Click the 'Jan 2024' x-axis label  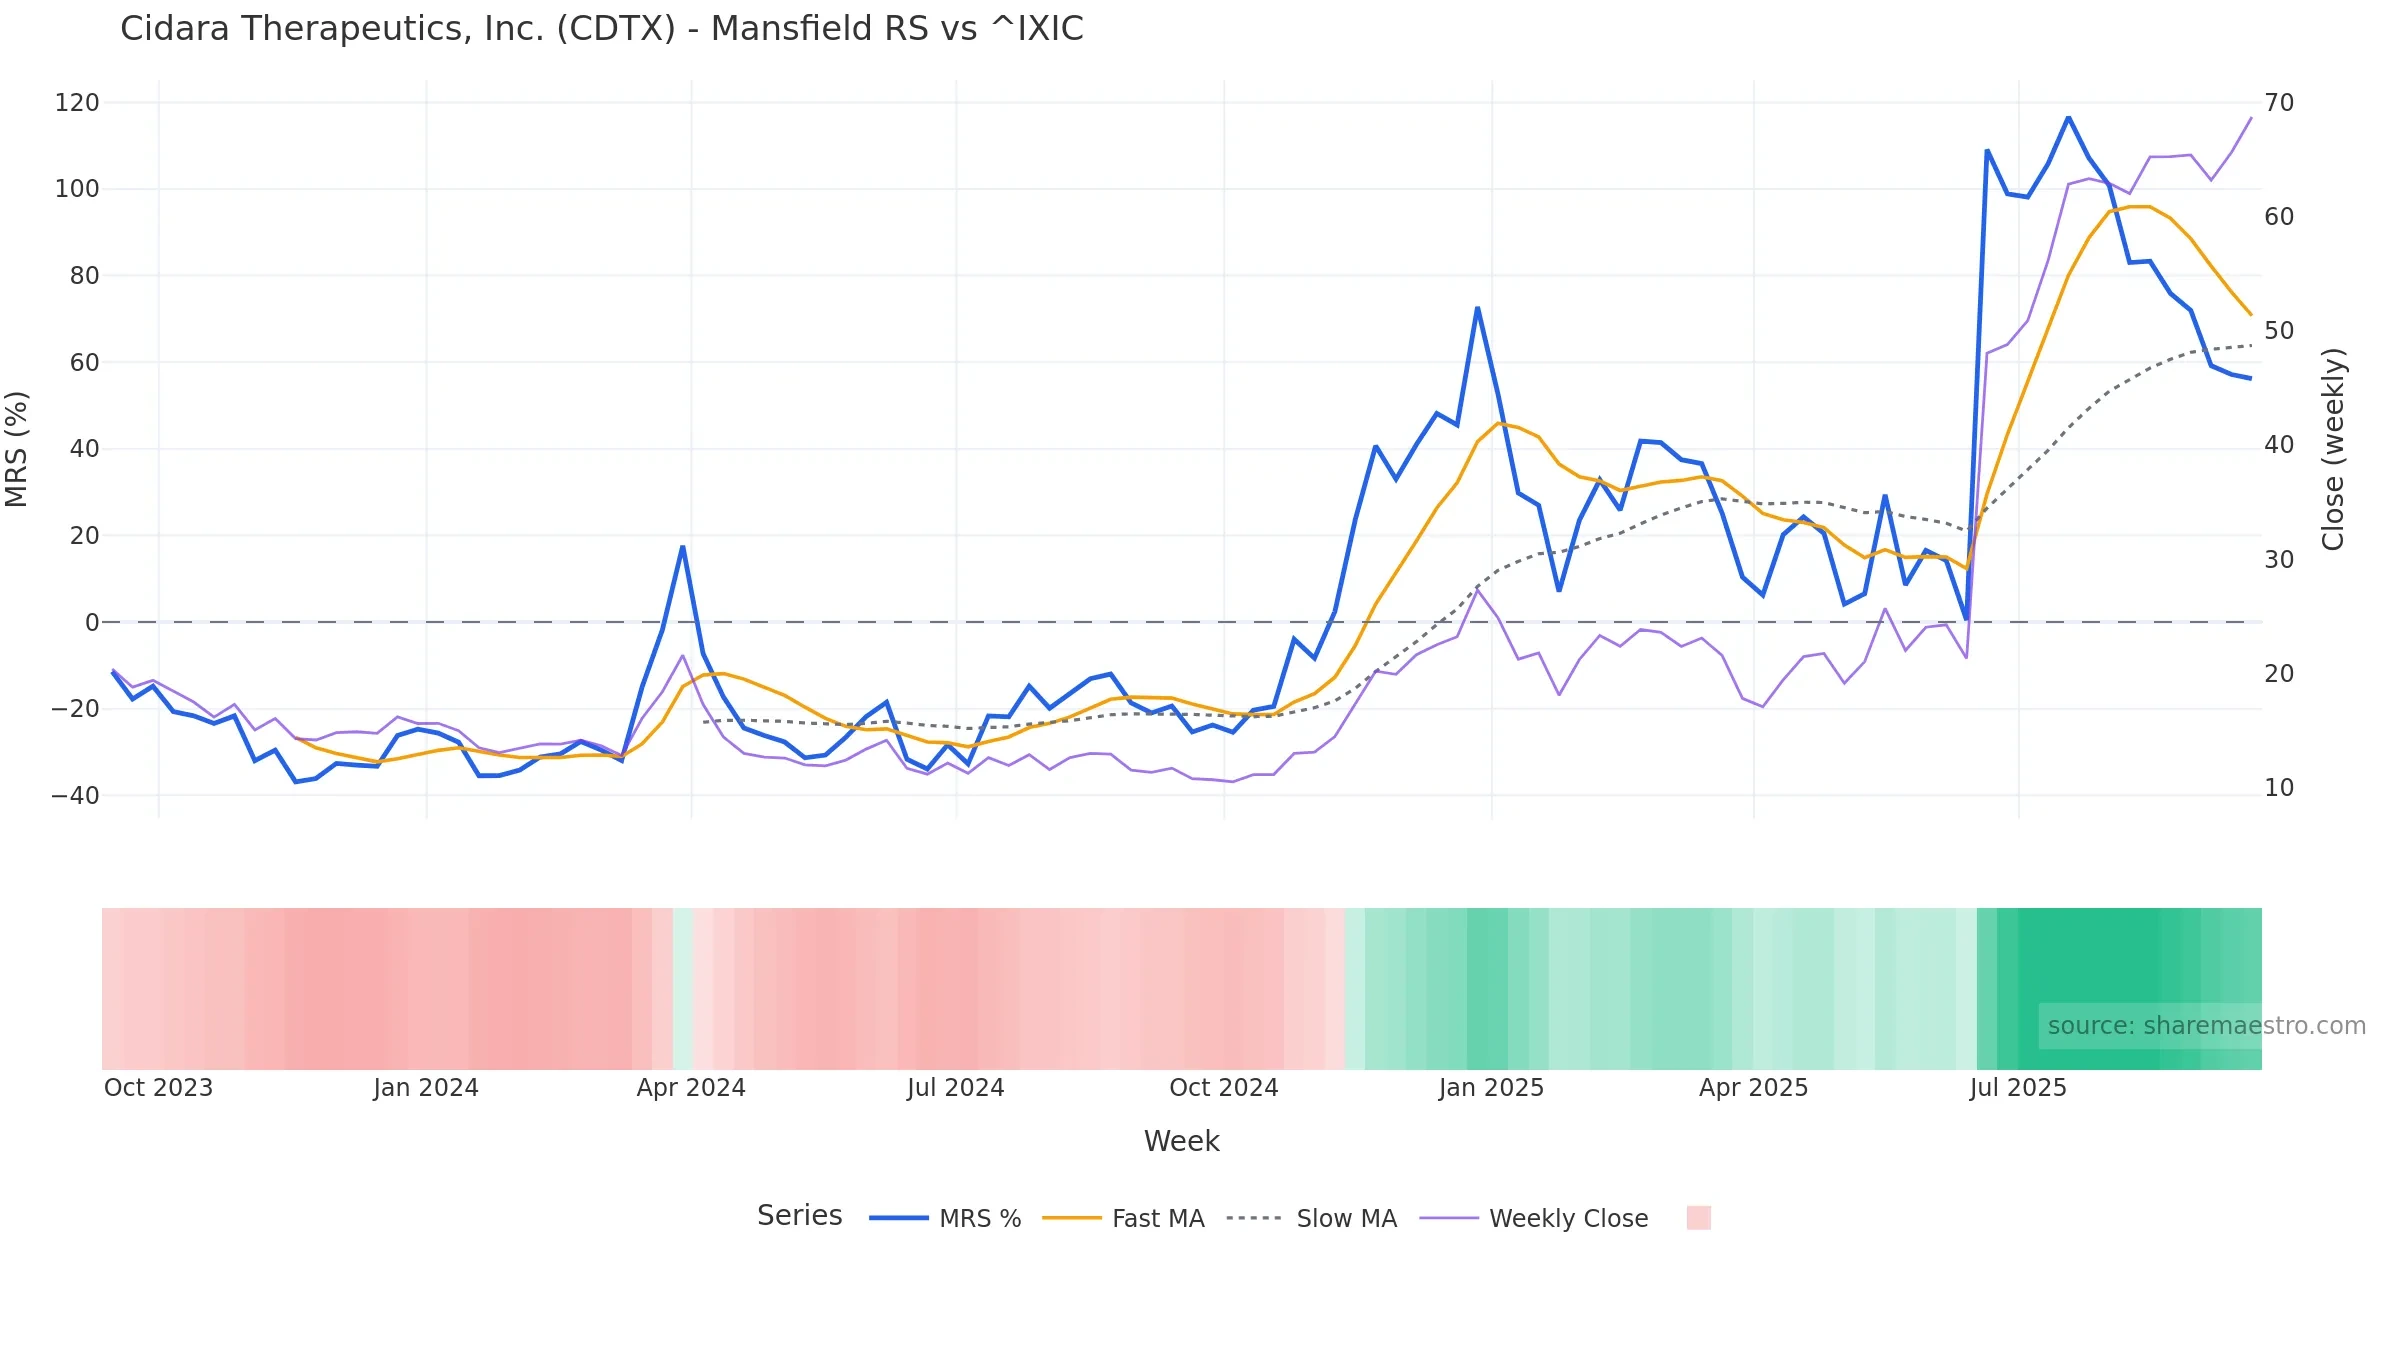click(x=426, y=1088)
